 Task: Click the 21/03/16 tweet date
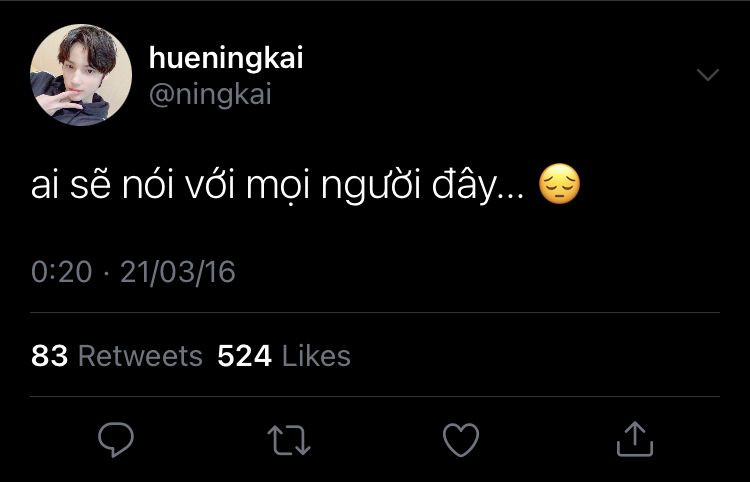tap(178, 272)
